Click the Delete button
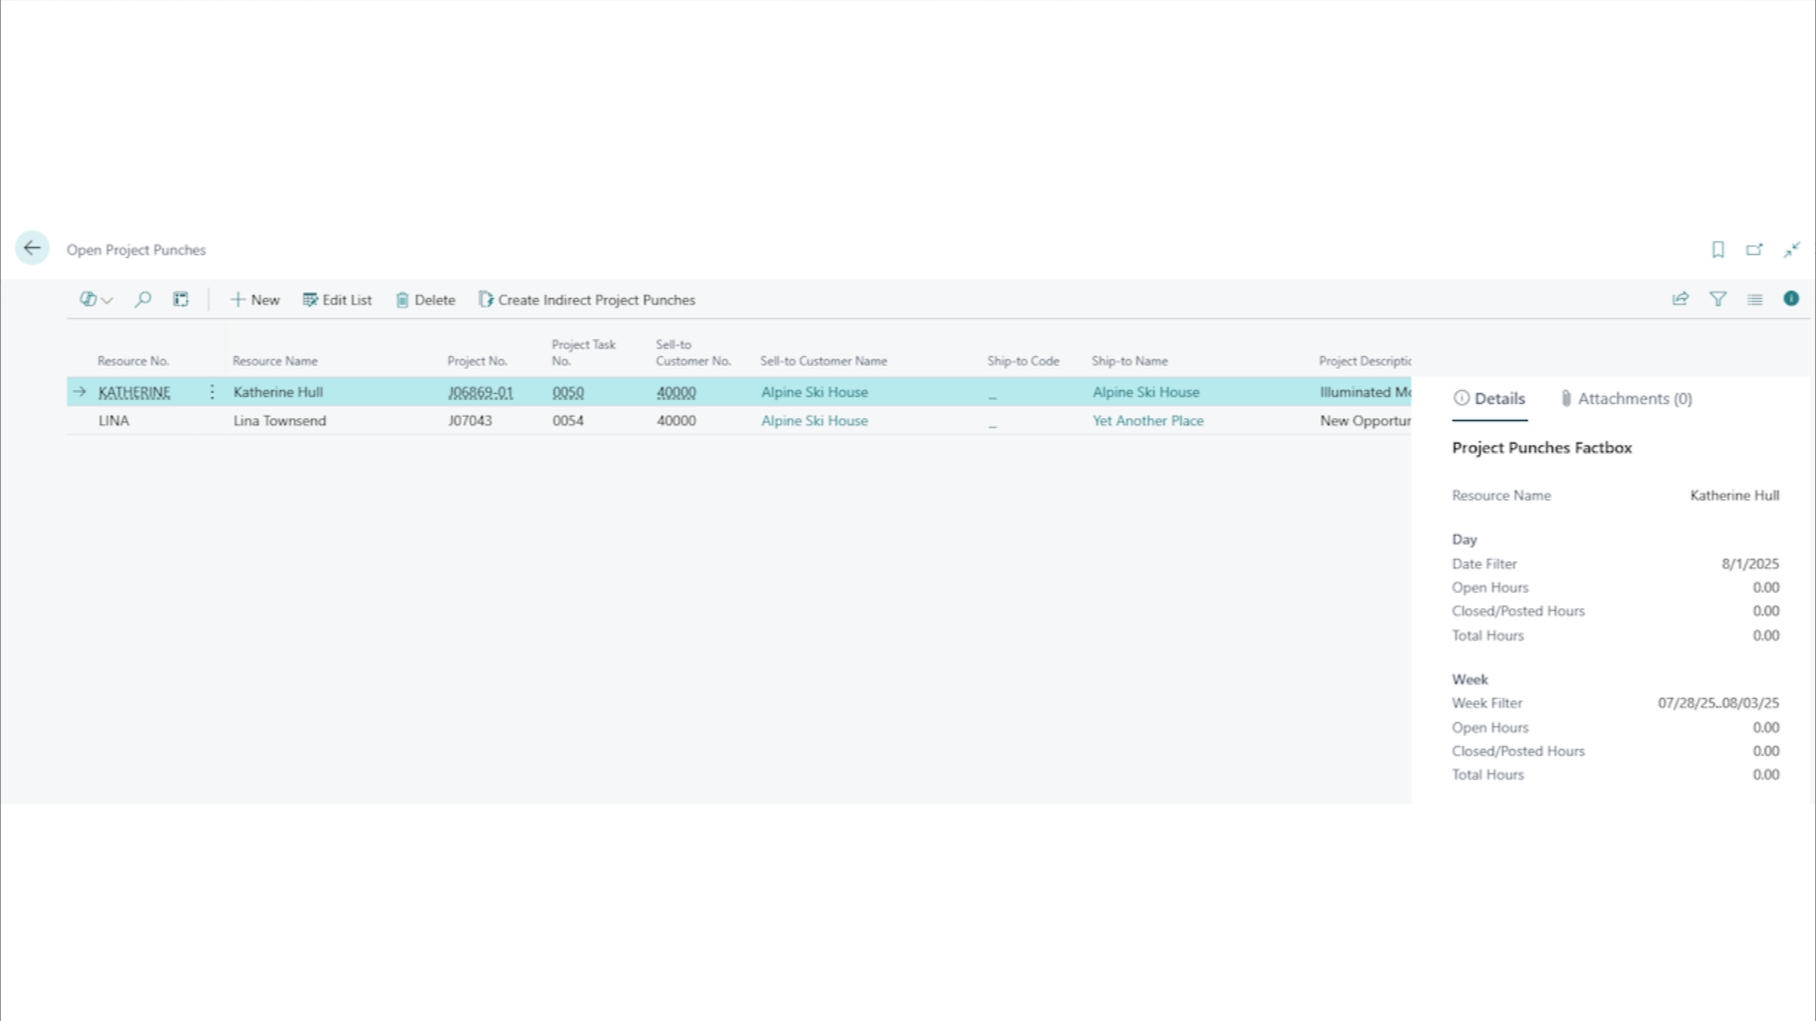The height and width of the screenshot is (1021, 1816). pos(425,299)
